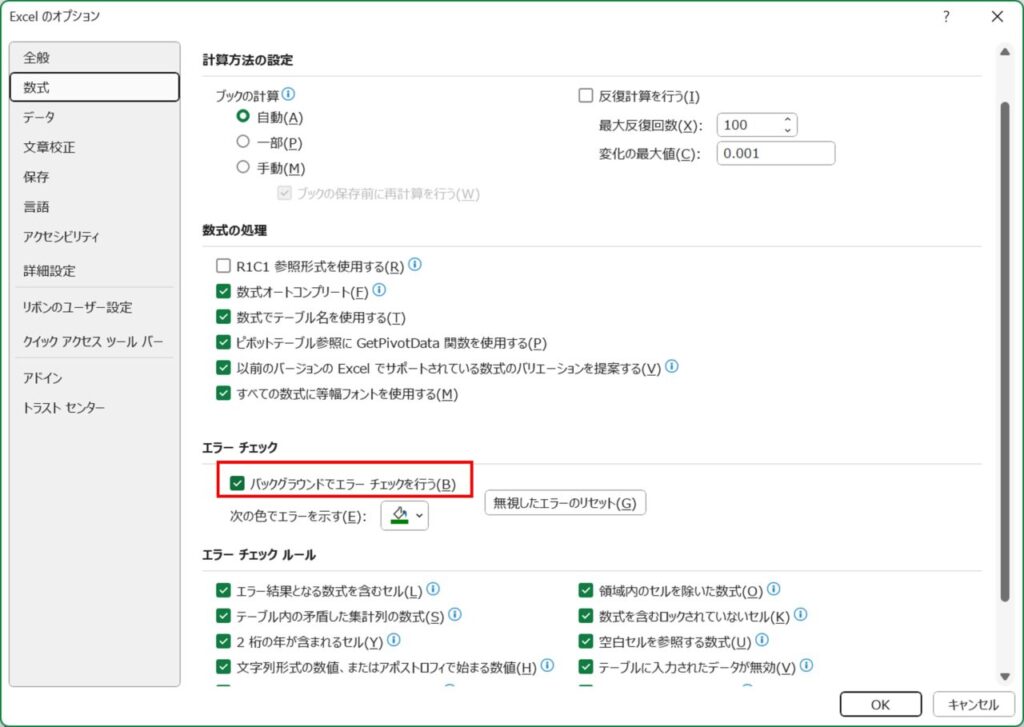The width and height of the screenshot is (1024, 727).
Task: Toggle GetPivotData 関数を使用する checkbox
Action: point(223,342)
